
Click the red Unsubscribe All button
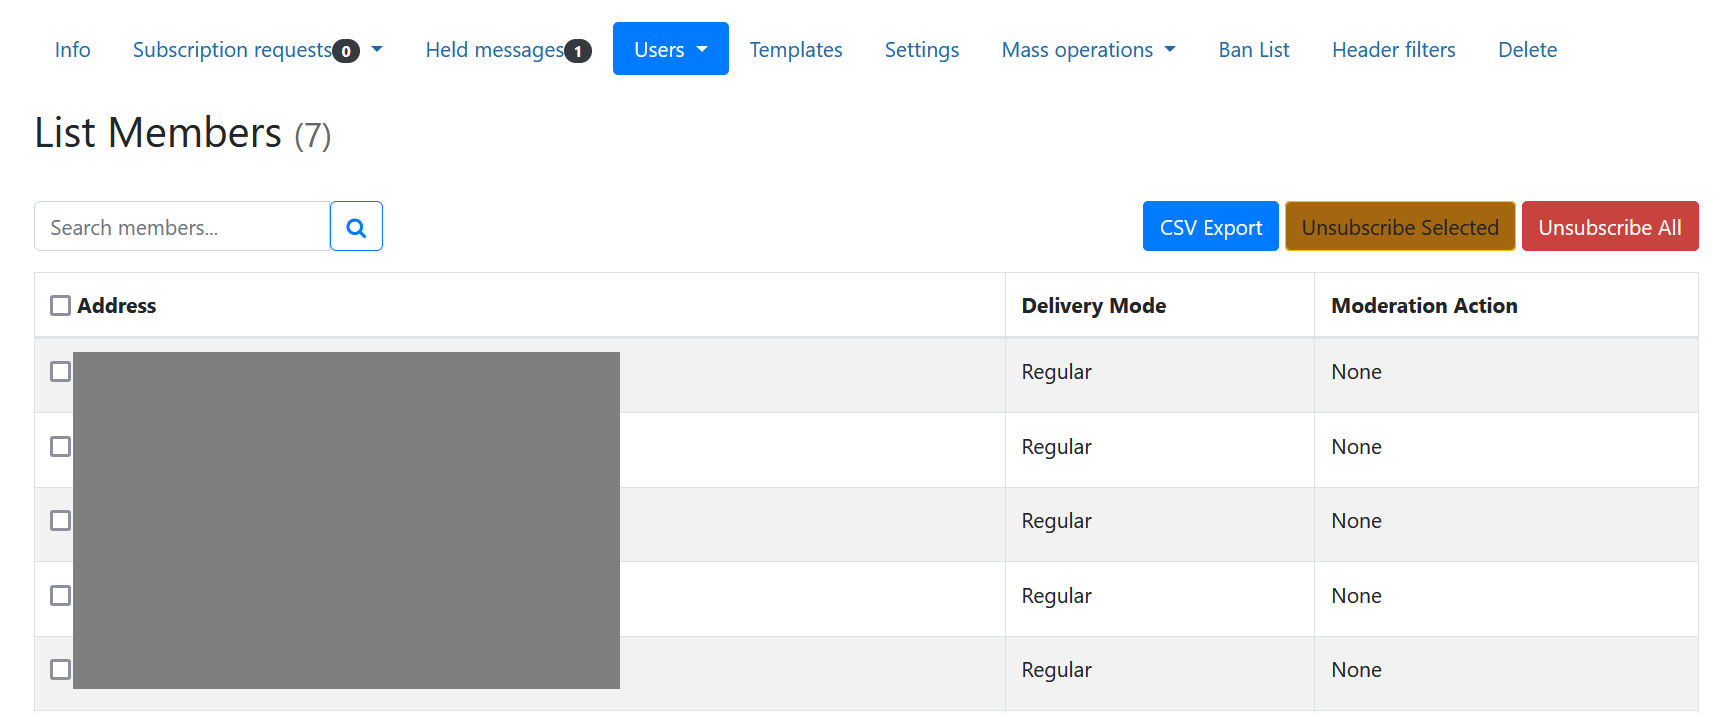pos(1609,227)
